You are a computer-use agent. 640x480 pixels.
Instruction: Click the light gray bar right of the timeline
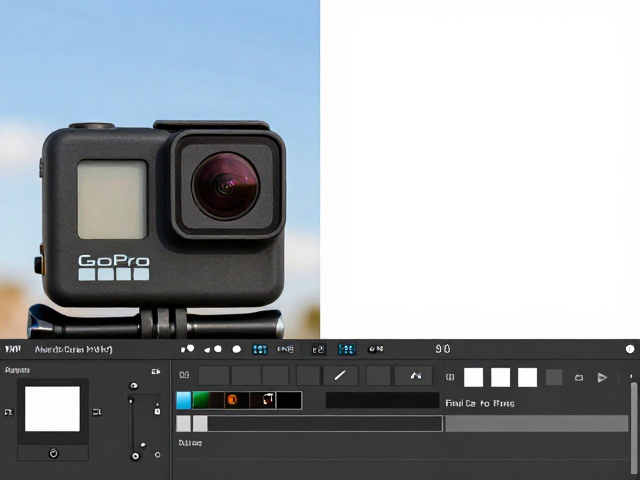536,424
